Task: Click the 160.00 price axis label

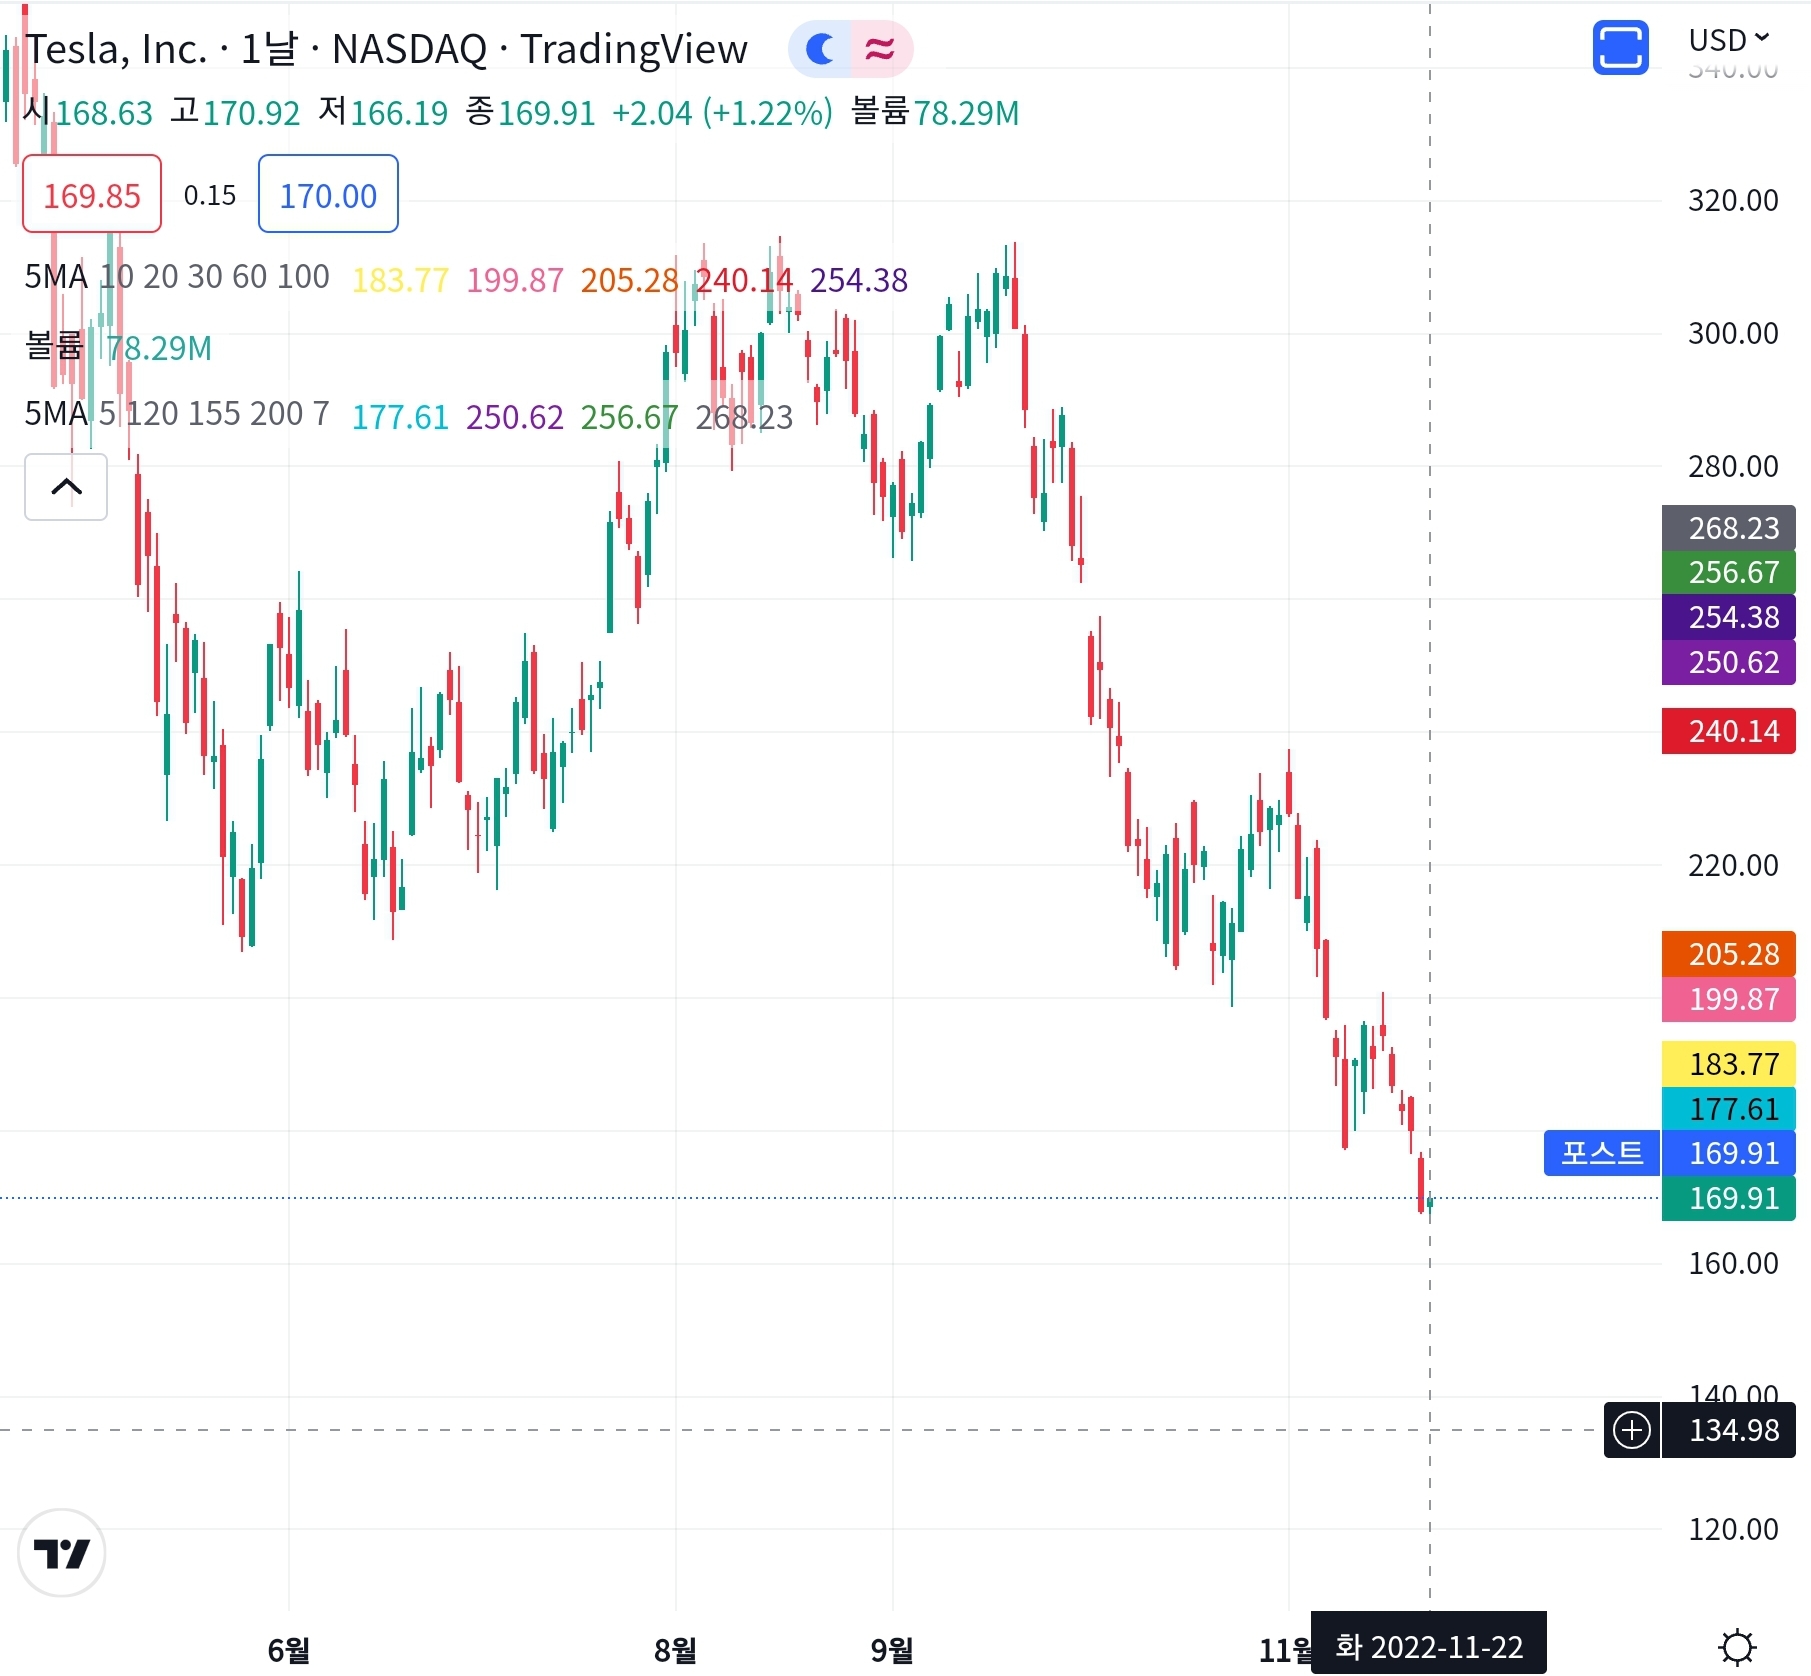Action: pyautogui.click(x=1733, y=1264)
